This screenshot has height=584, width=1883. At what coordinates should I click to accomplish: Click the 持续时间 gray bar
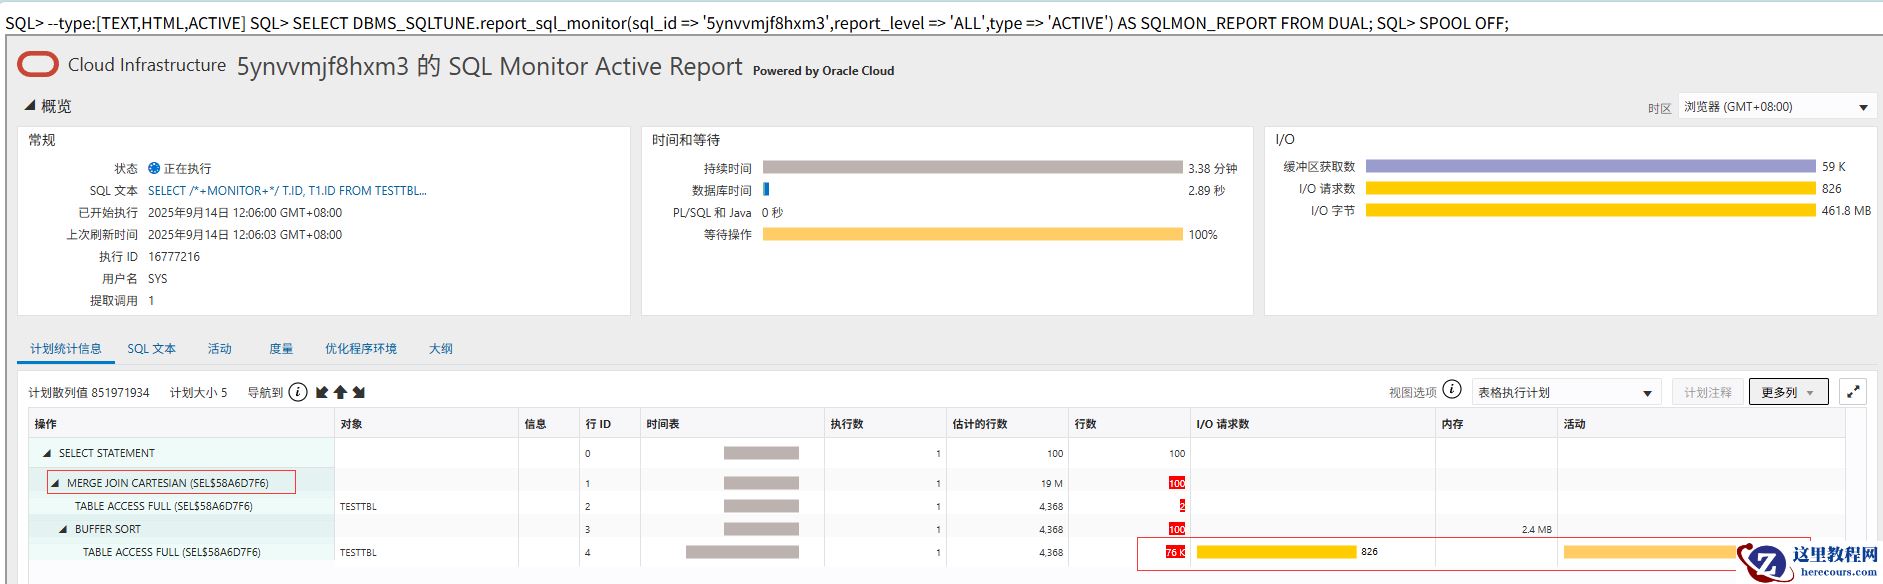click(x=972, y=167)
